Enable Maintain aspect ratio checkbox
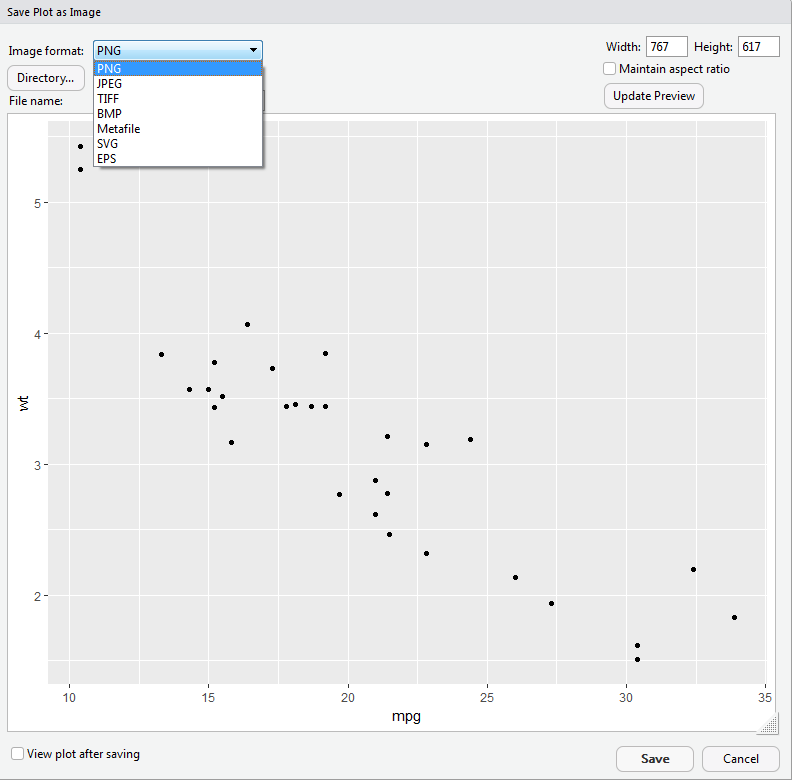The width and height of the screenshot is (792, 780). click(x=610, y=69)
